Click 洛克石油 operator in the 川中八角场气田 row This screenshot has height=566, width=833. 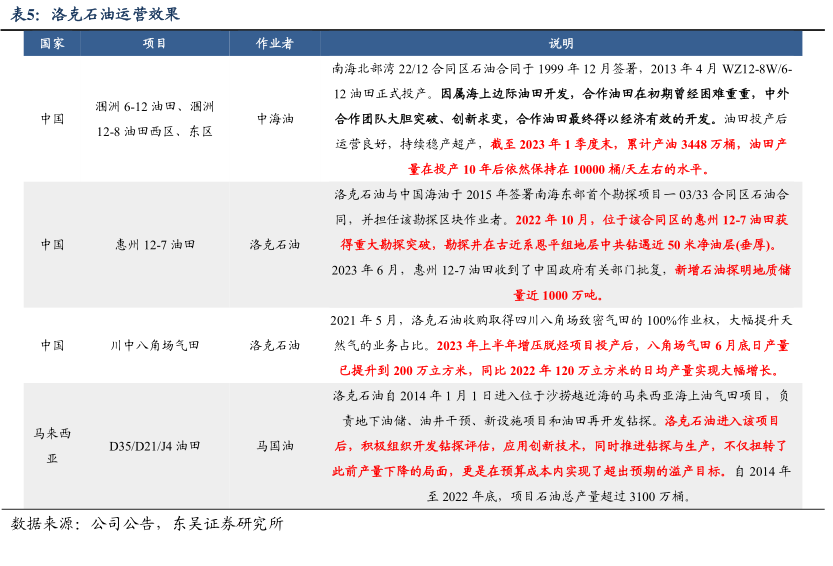click(274, 345)
